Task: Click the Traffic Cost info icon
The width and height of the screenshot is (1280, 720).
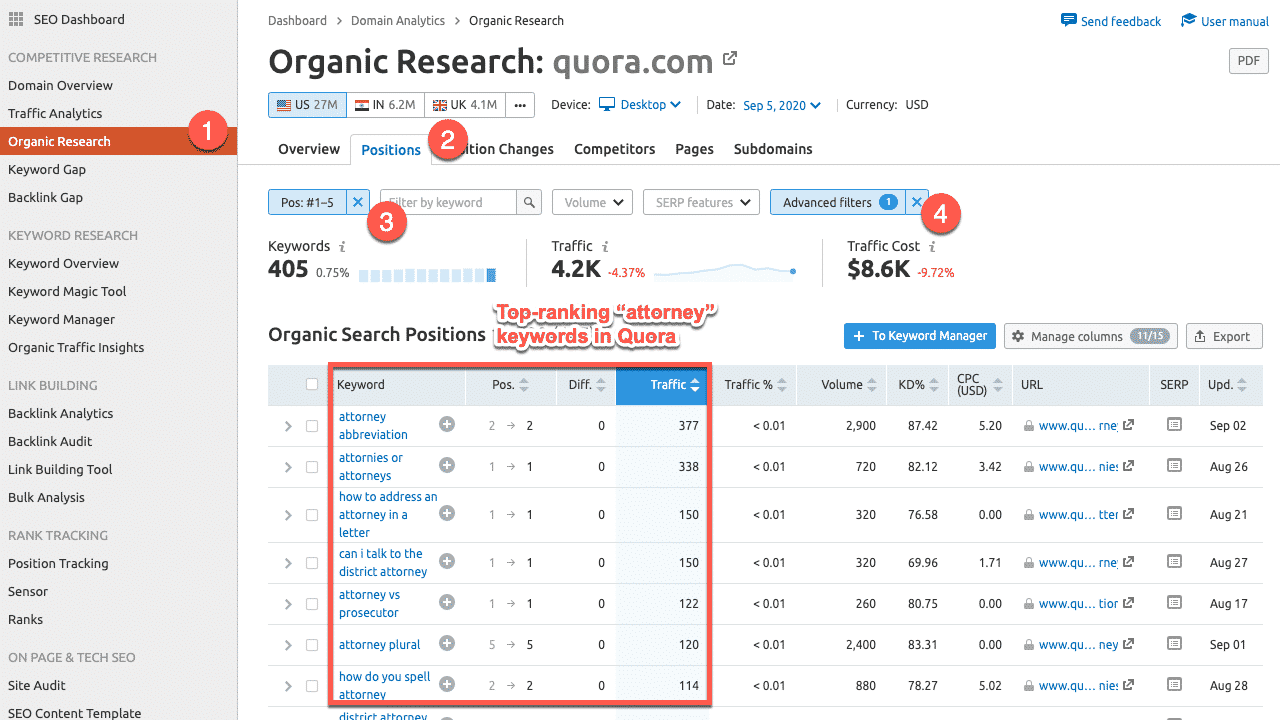Action: (932, 246)
